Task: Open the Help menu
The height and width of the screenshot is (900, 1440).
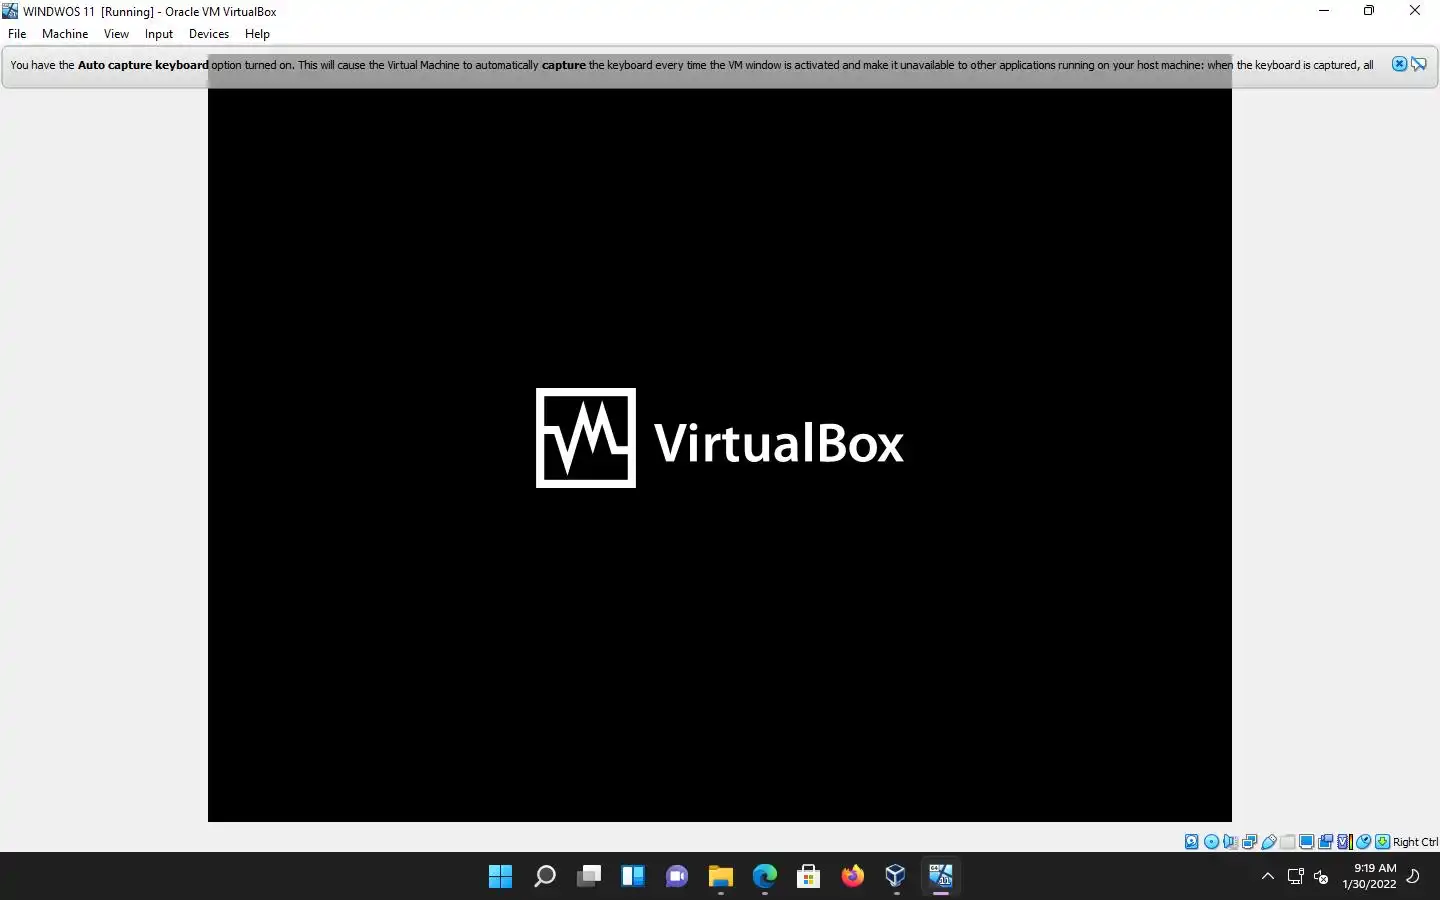Action: 257,33
